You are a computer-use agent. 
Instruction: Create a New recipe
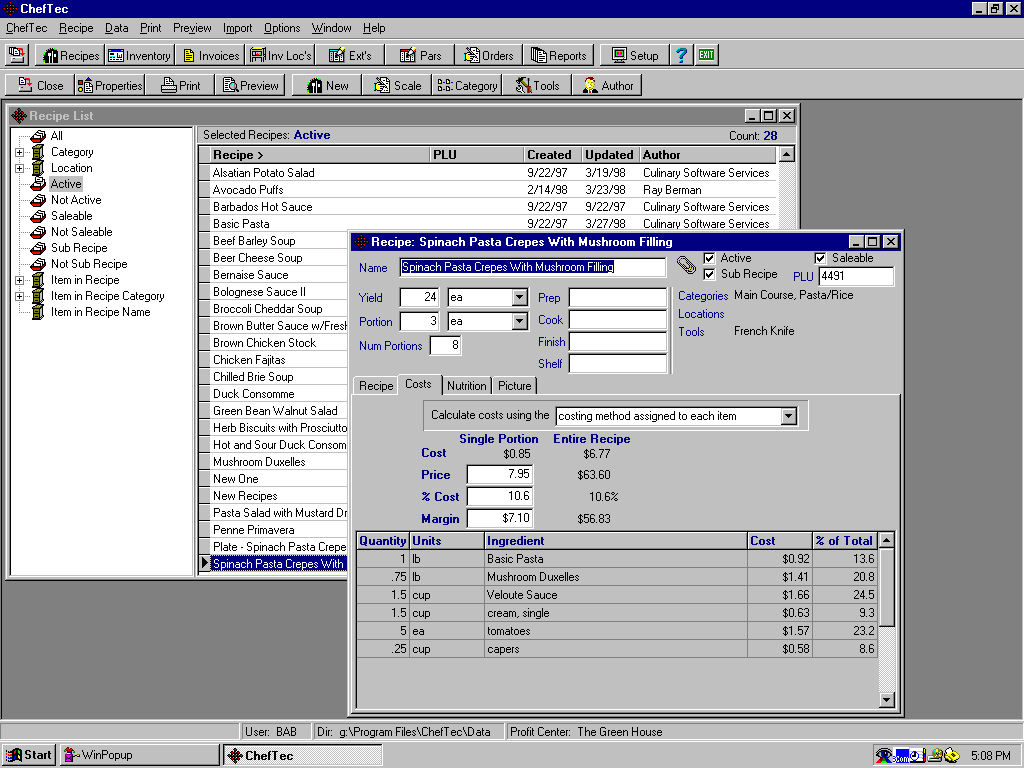(327, 86)
